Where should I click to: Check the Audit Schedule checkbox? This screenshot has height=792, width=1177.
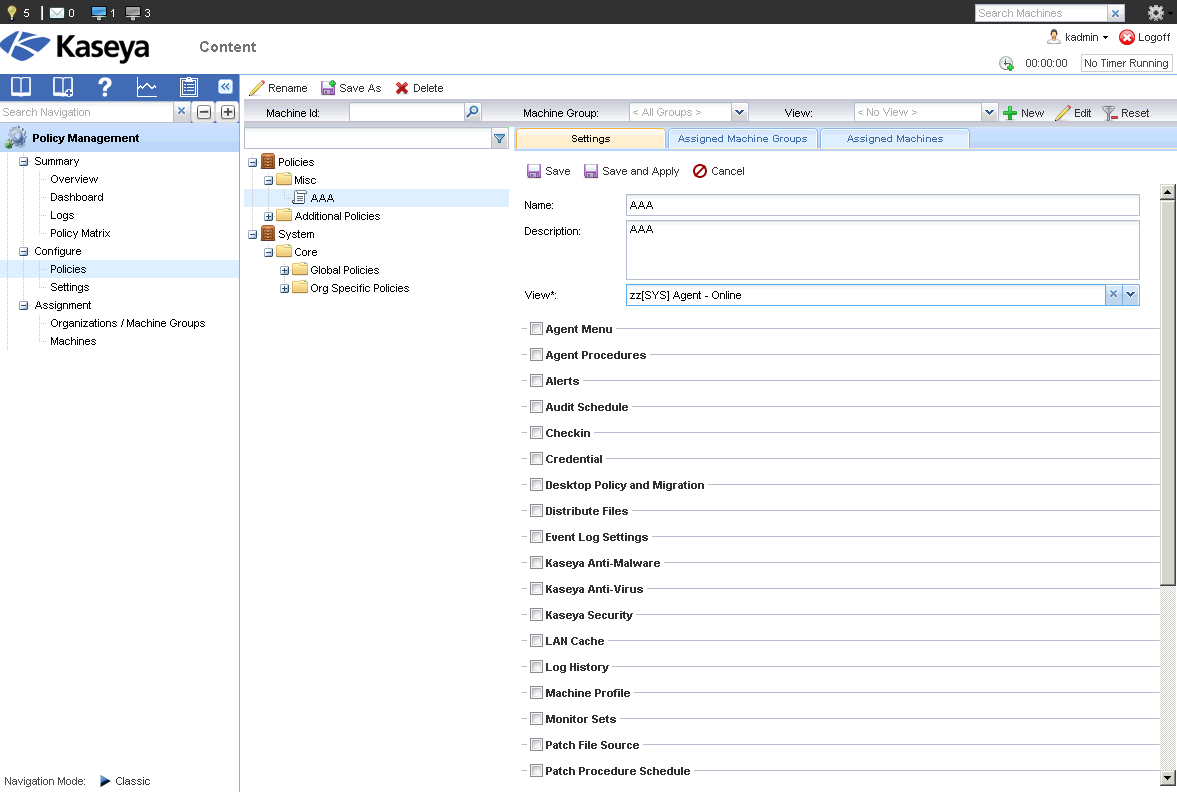[x=537, y=407]
